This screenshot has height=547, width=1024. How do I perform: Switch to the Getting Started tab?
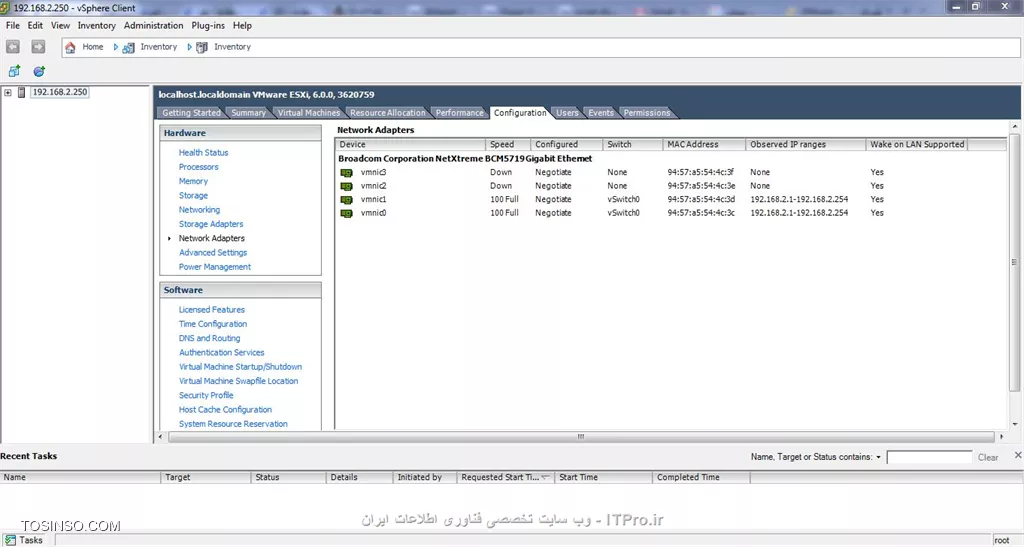click(191, 113)
